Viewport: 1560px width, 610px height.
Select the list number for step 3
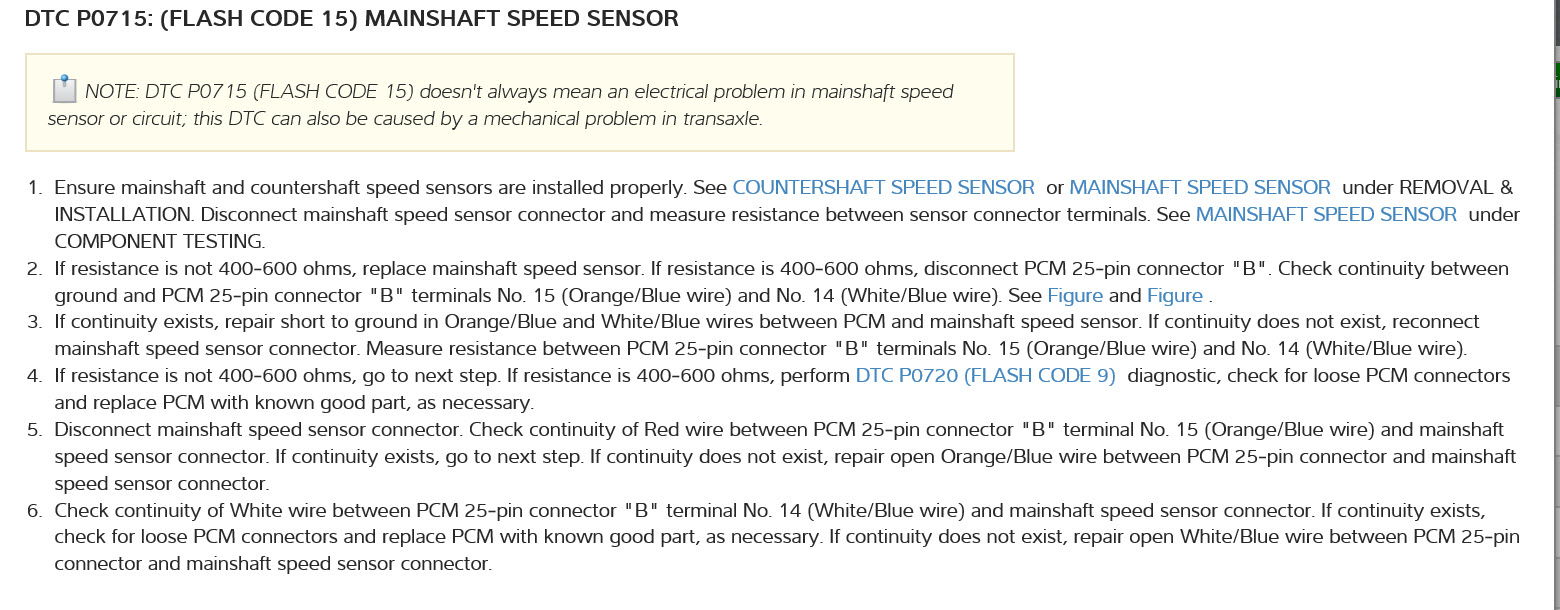pyautogui.click(x=34, y=322)
